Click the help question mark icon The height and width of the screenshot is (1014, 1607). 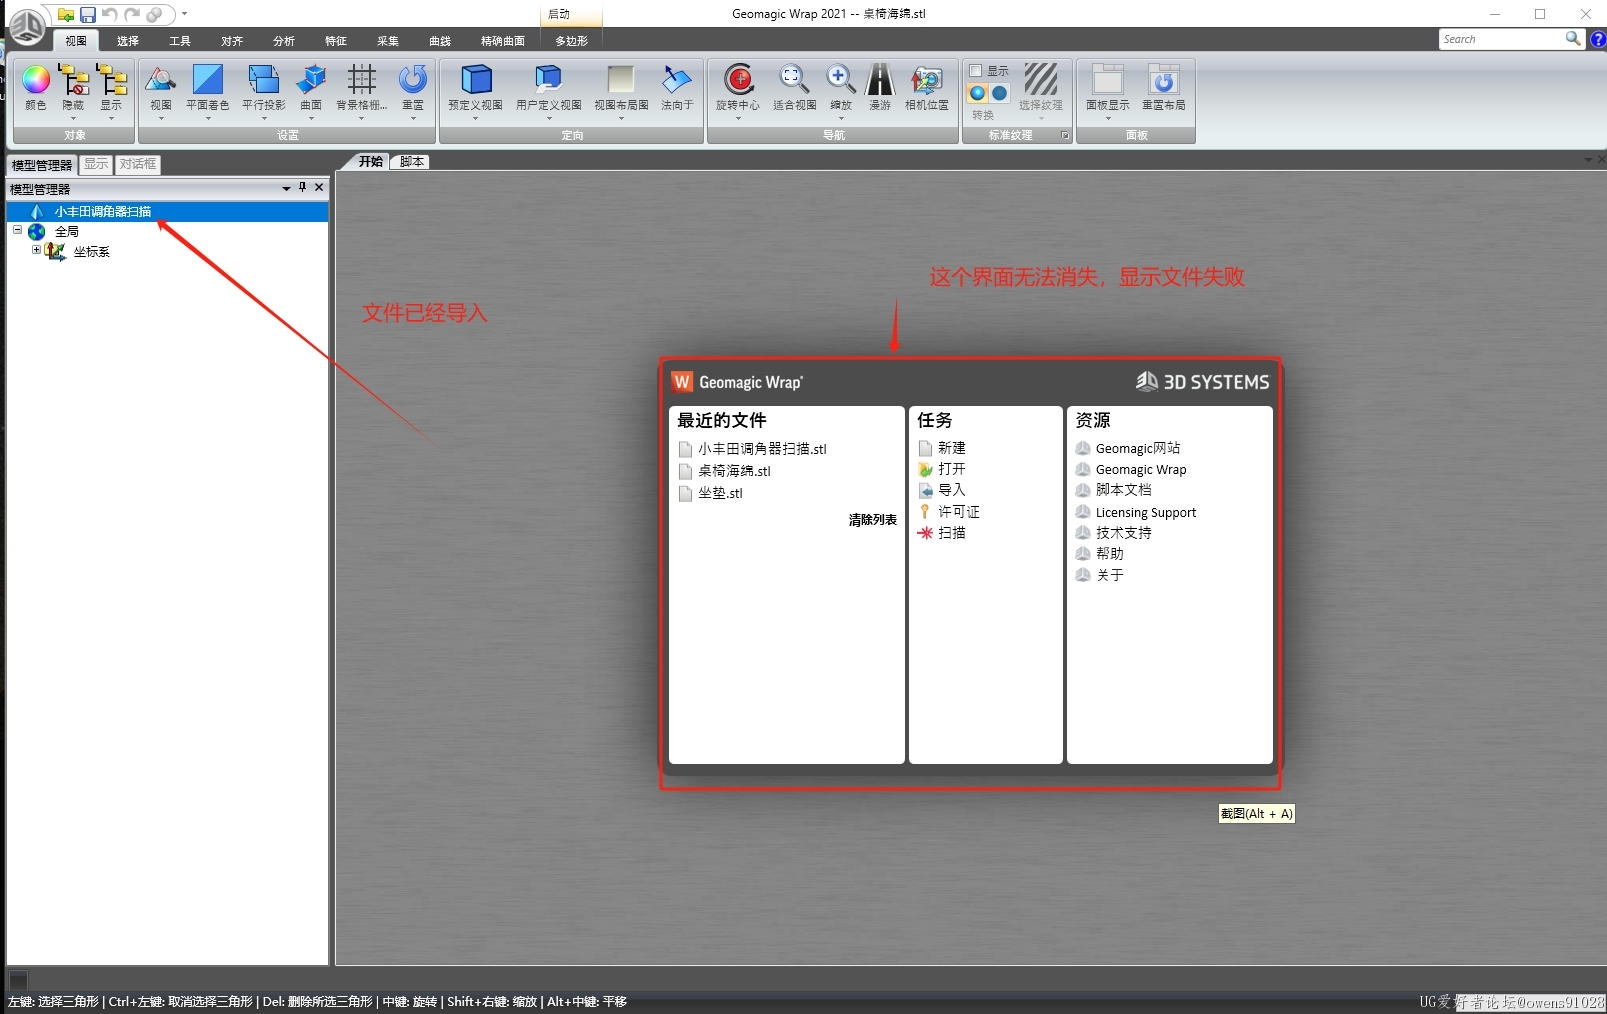(1598, 39)
